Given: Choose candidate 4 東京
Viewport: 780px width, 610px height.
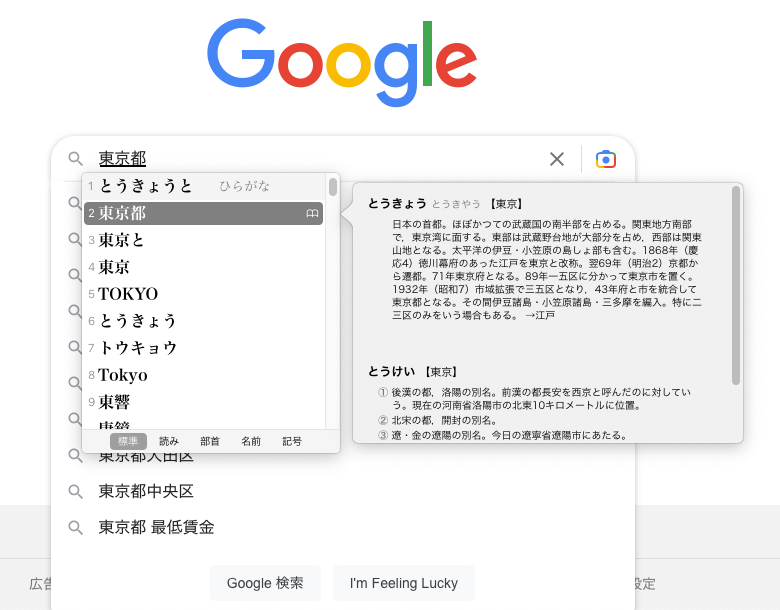Looking at the screenshot, I should (204, 267).
